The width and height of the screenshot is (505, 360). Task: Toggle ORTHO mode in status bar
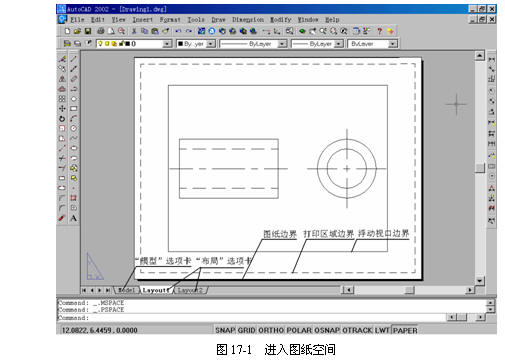(271, 330)
